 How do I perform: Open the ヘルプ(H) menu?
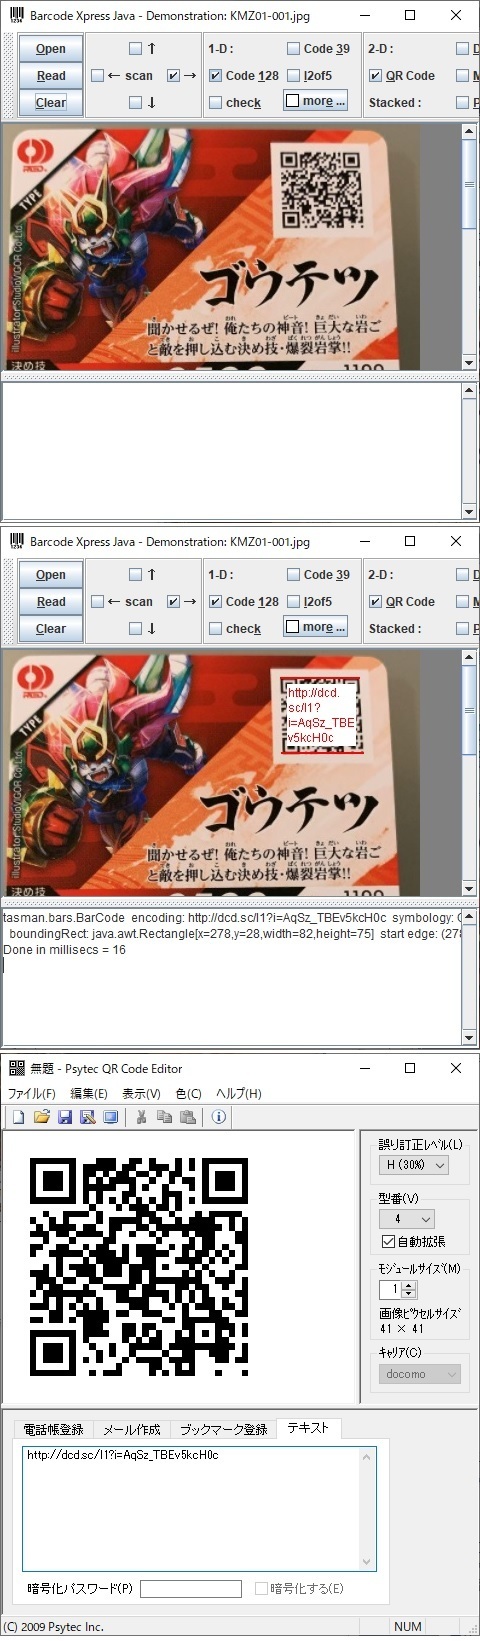click(239, 1093)
